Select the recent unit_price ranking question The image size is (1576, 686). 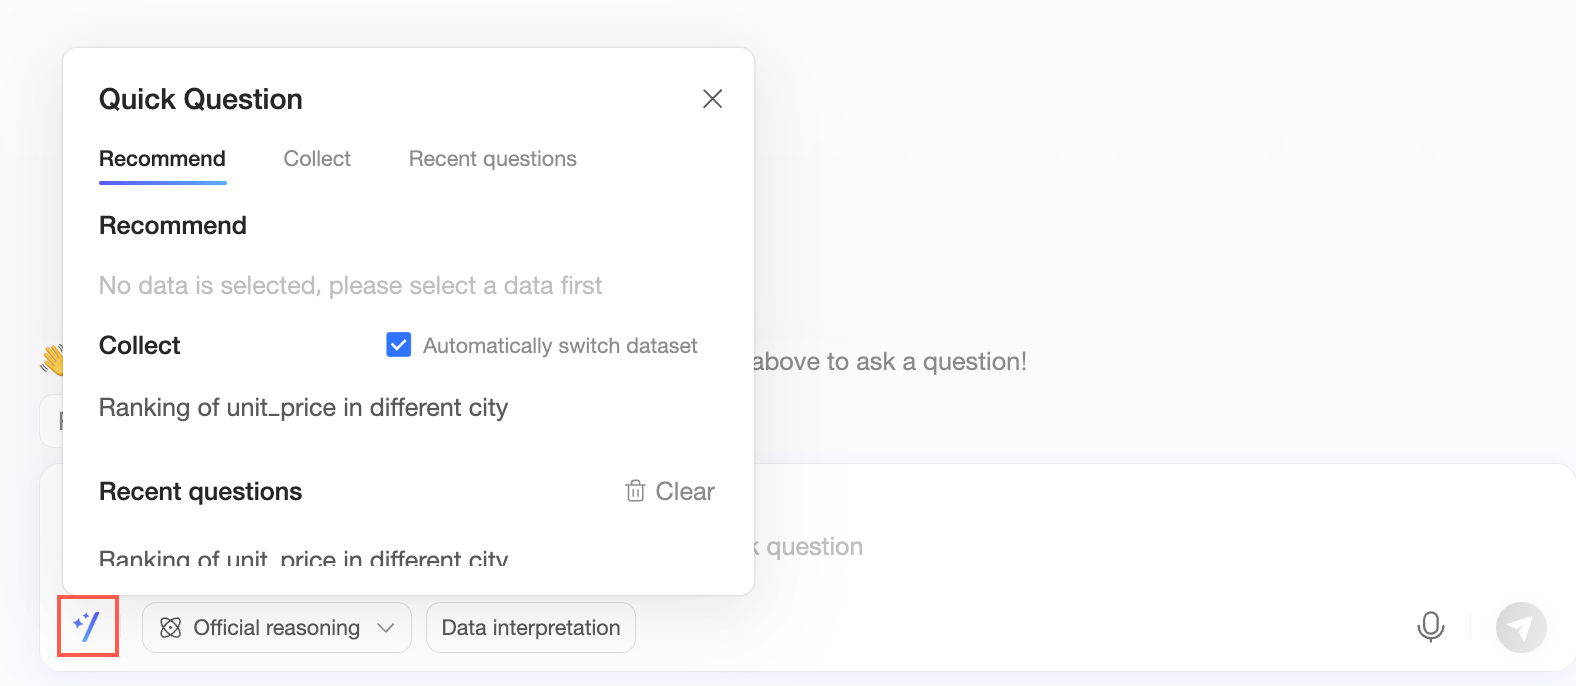pos(303,558)
